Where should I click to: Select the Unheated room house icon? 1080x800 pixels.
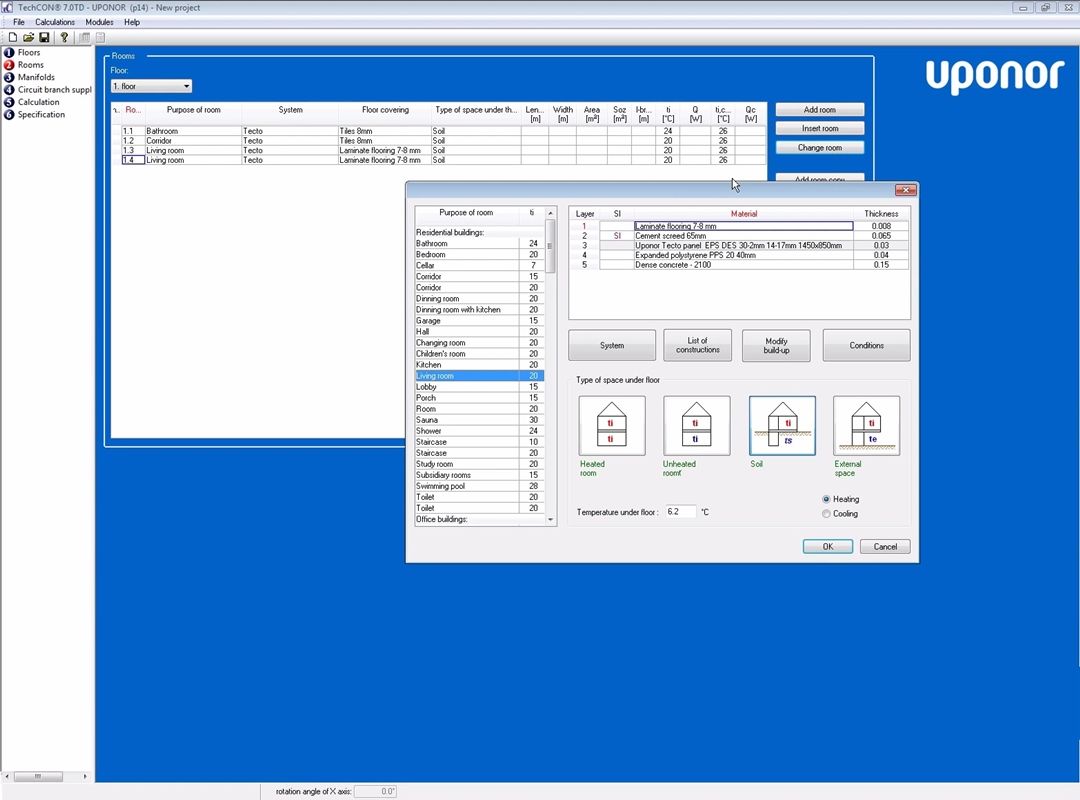coord(697,426)
